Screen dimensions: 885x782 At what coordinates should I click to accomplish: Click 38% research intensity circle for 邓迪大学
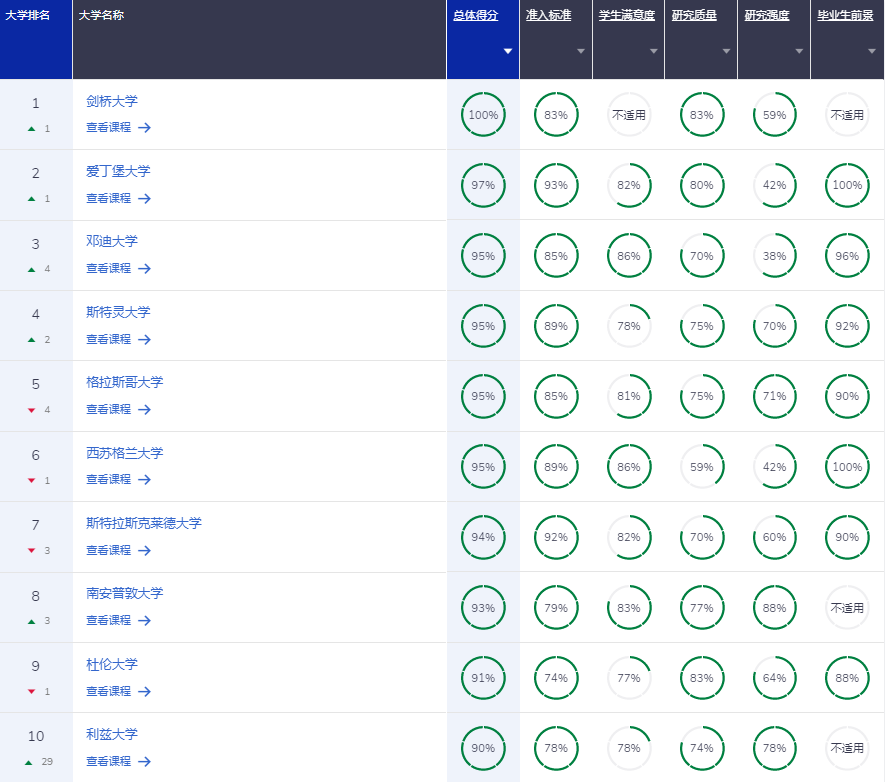point(774,256)
